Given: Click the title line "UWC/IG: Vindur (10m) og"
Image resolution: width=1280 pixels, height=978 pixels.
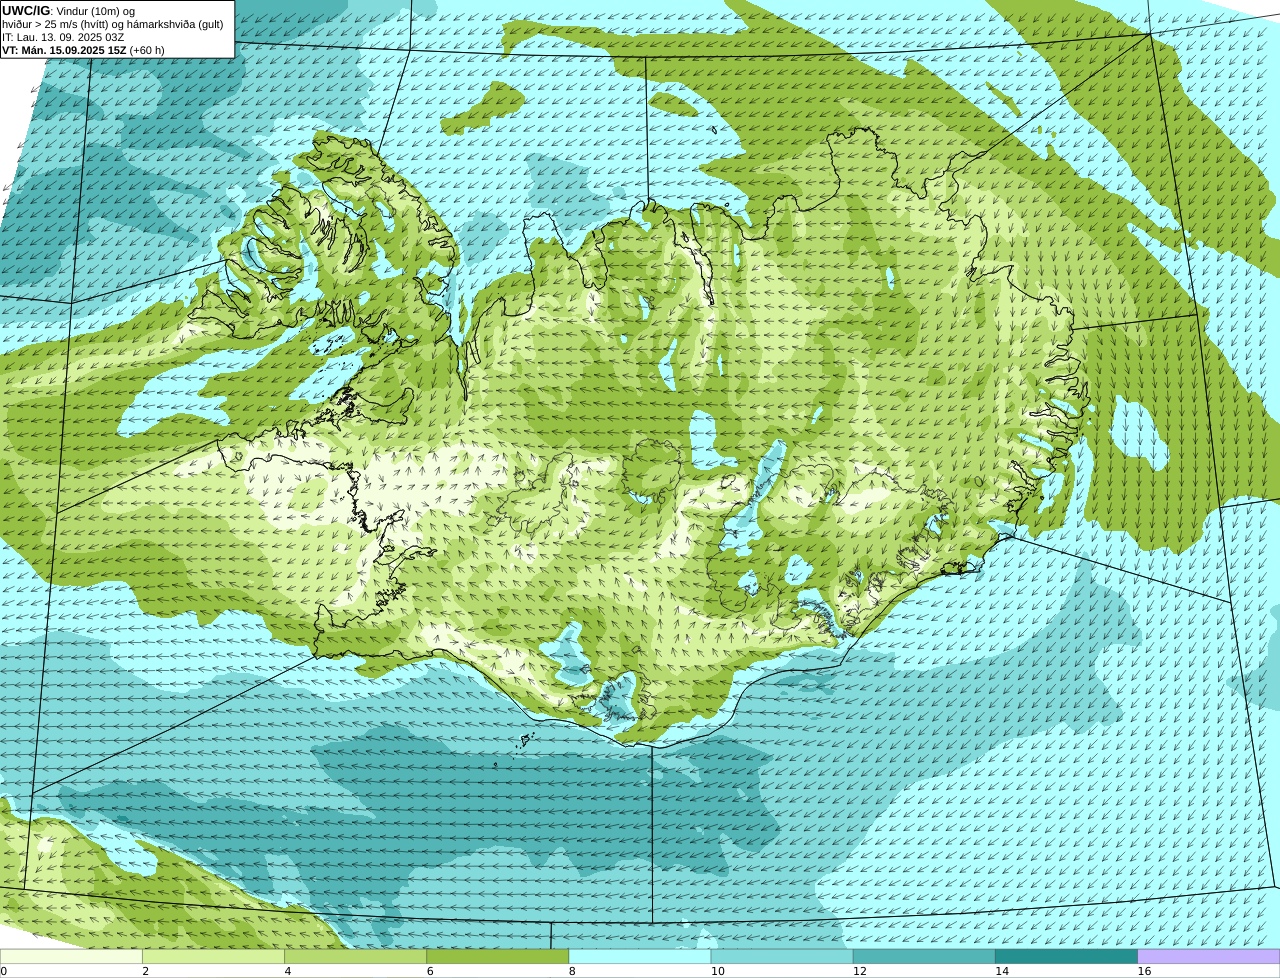Looking at the screenshot, I should (x=68, y=10).
